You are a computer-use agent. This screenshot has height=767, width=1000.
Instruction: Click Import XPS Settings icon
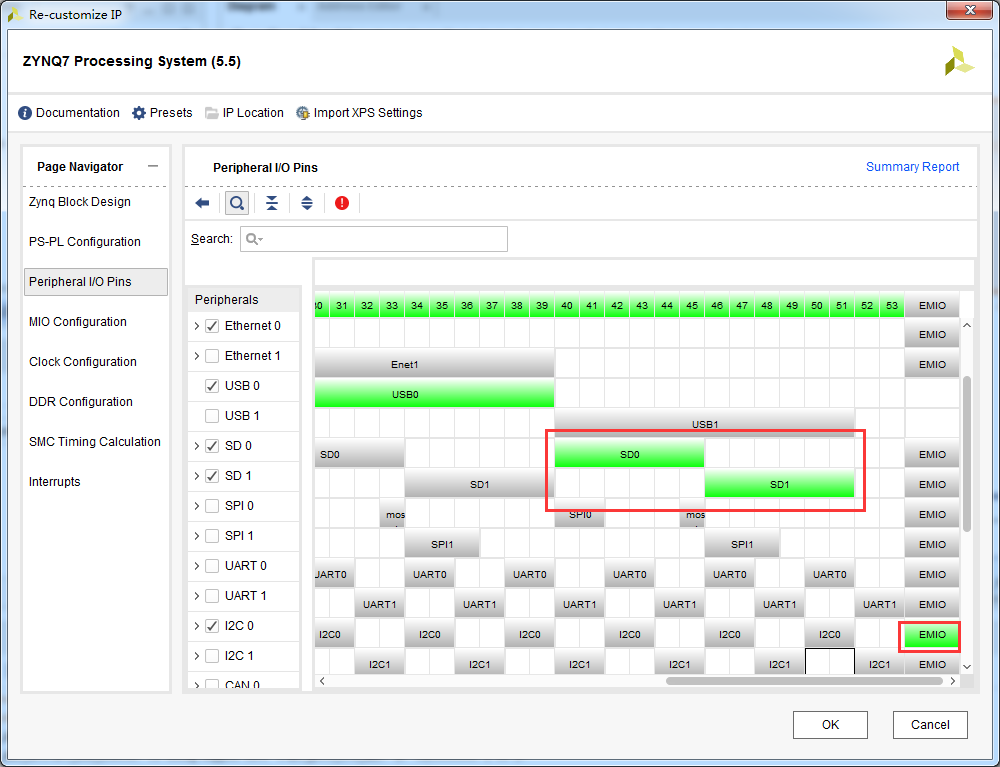(303, 113)
